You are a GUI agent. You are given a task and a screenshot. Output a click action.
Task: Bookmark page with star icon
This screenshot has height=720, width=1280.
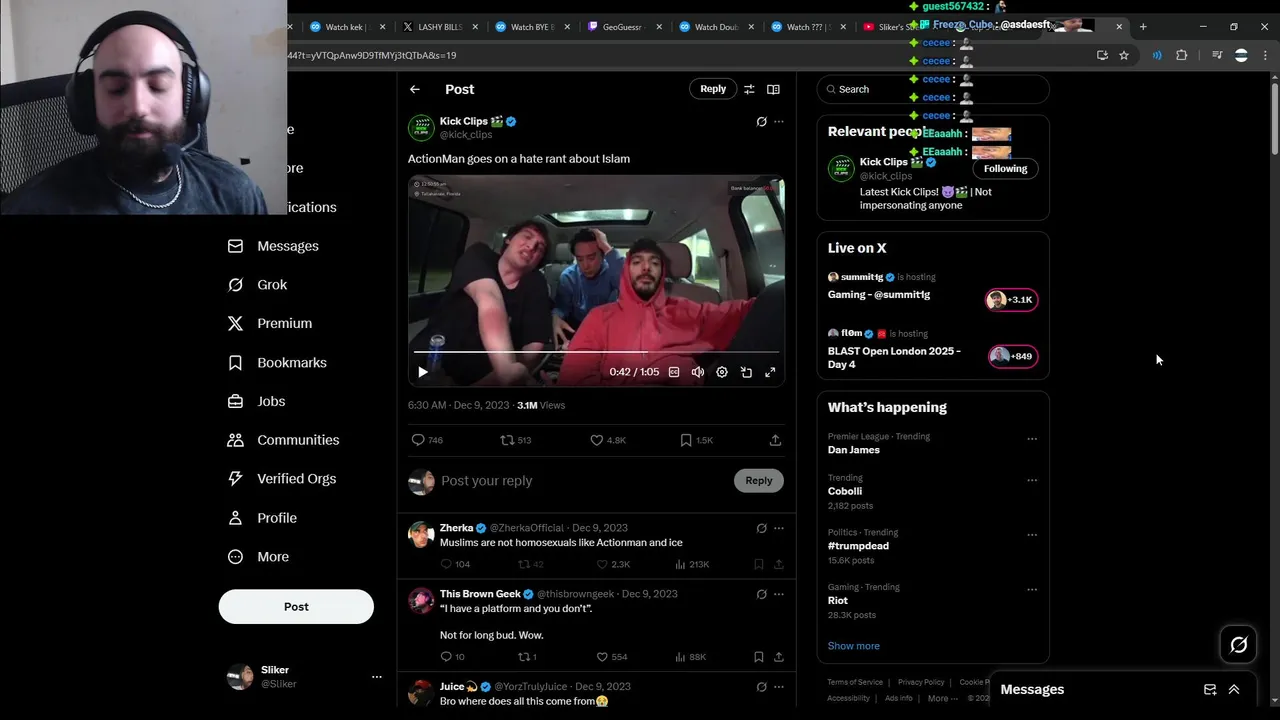(1124, 56)
